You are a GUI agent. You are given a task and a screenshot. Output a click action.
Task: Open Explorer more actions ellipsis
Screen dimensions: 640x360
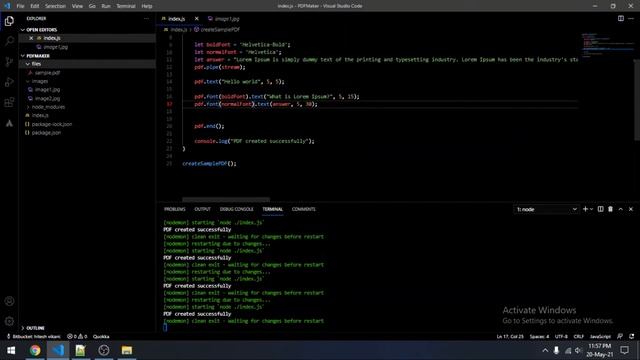tap(146, 18)
